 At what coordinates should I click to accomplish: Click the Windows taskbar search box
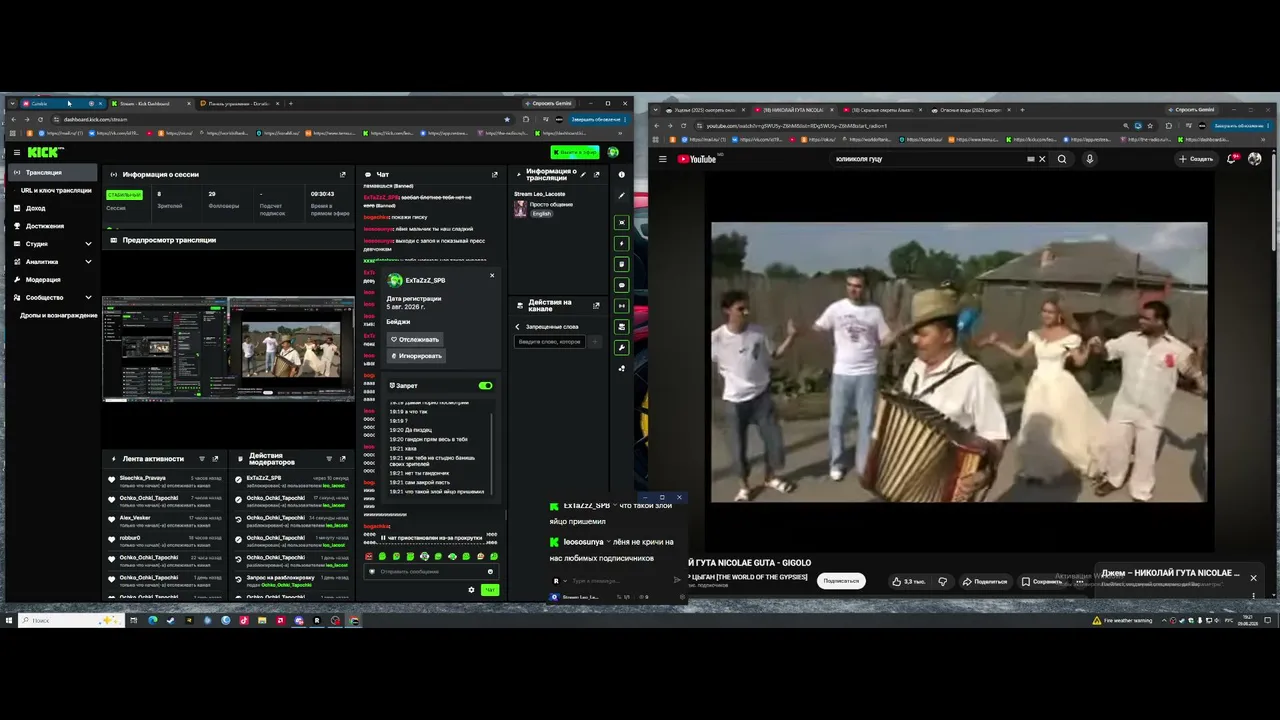coord(69,620)
